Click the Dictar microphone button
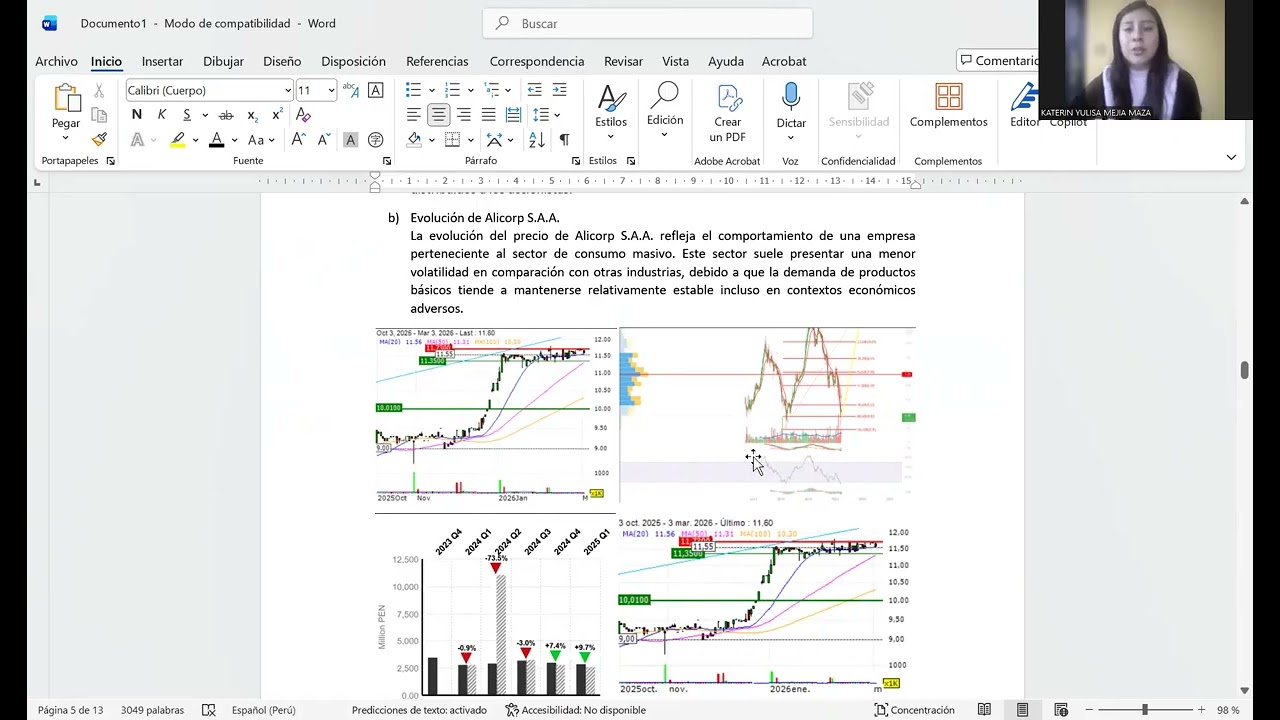The width and height of the screenshot is (1280, 720). point(791,107)
